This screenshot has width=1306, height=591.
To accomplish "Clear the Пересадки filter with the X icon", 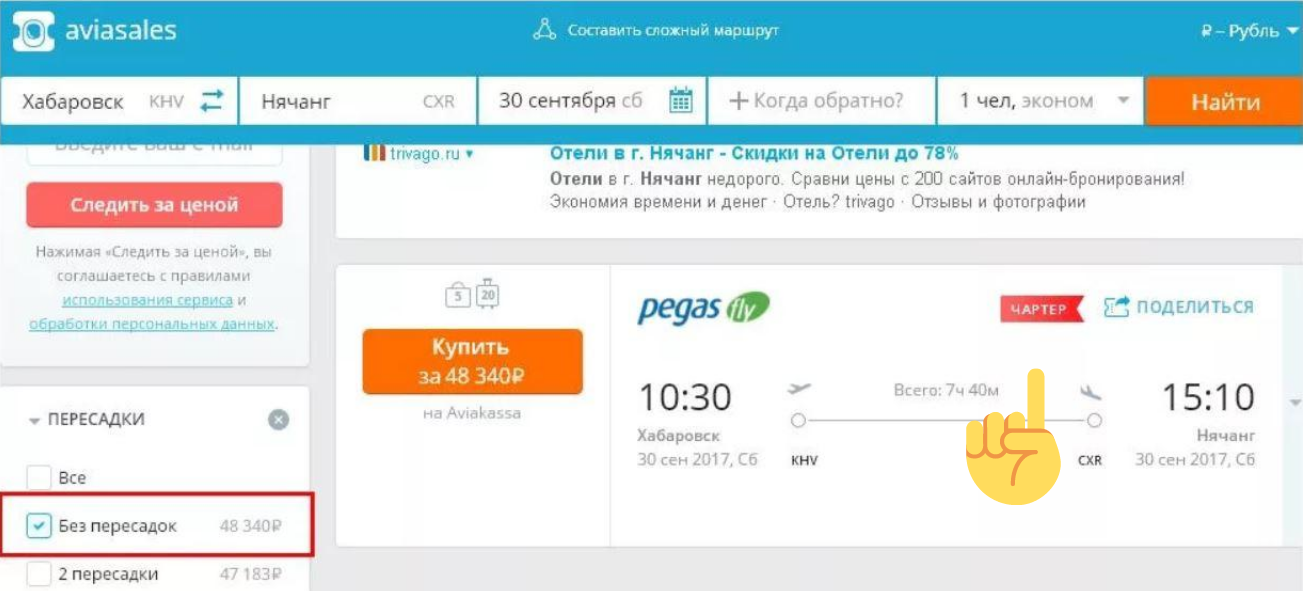I will [279, 420].
